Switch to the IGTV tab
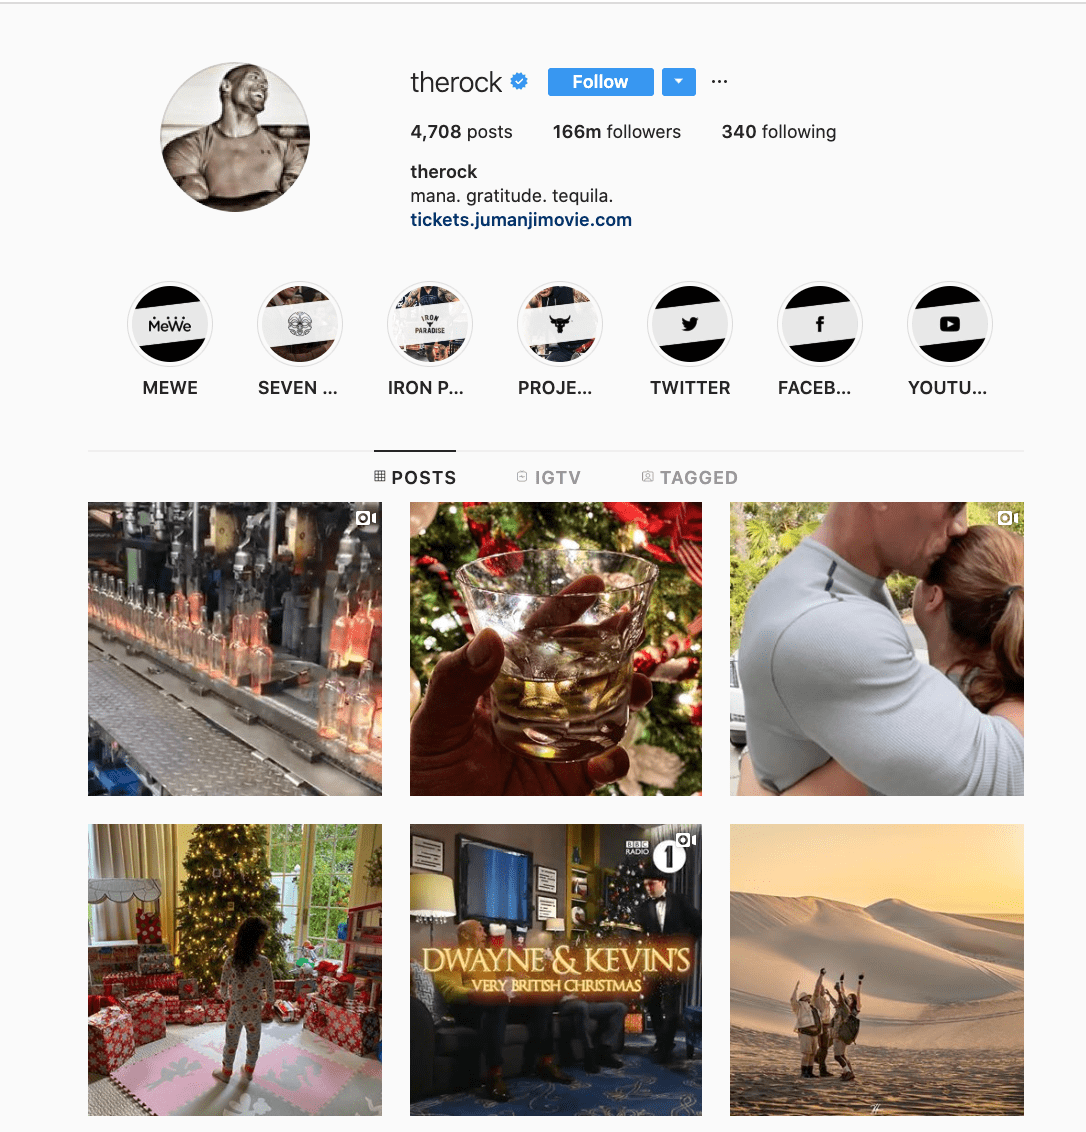Image resolution: width=1086 pixels, height=1132 pixels. (x=549, y=477)
